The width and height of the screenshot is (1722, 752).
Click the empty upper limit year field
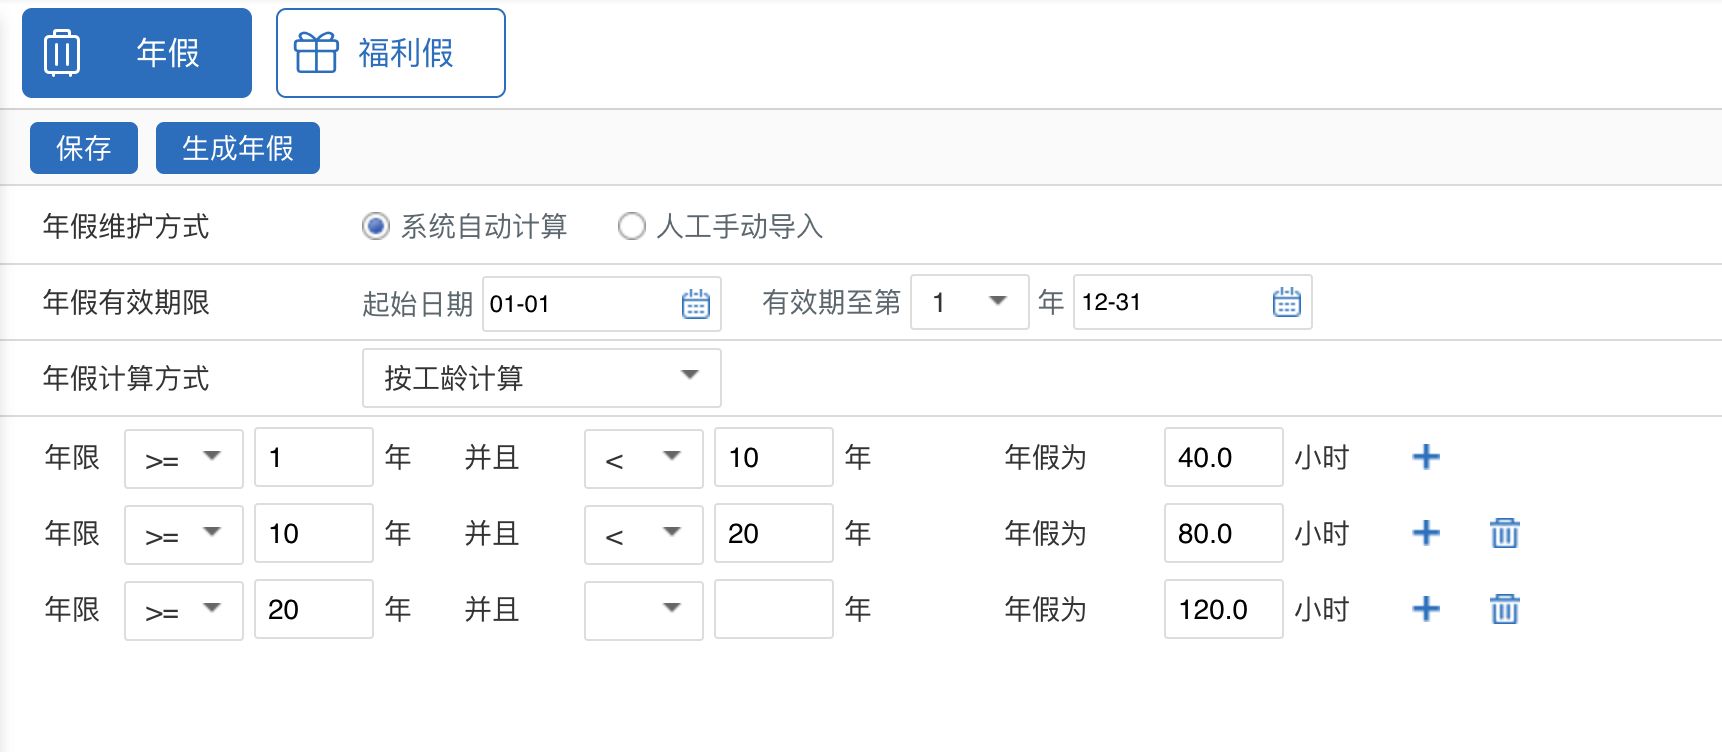click(773, 609)
